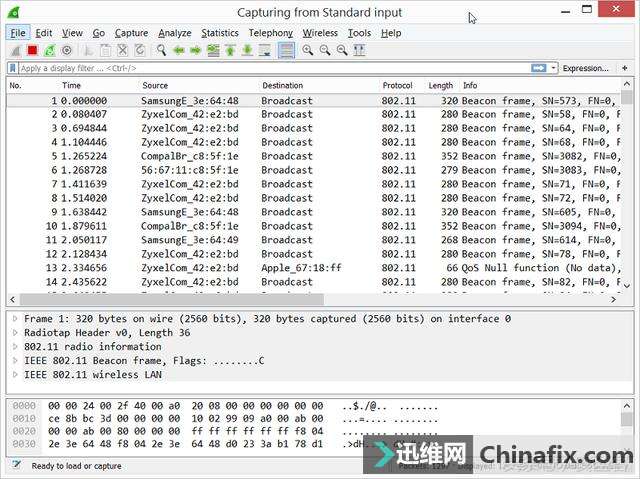Click the Expression... button
This screenshot has width=640, height=479.
(x=585, y=68)
